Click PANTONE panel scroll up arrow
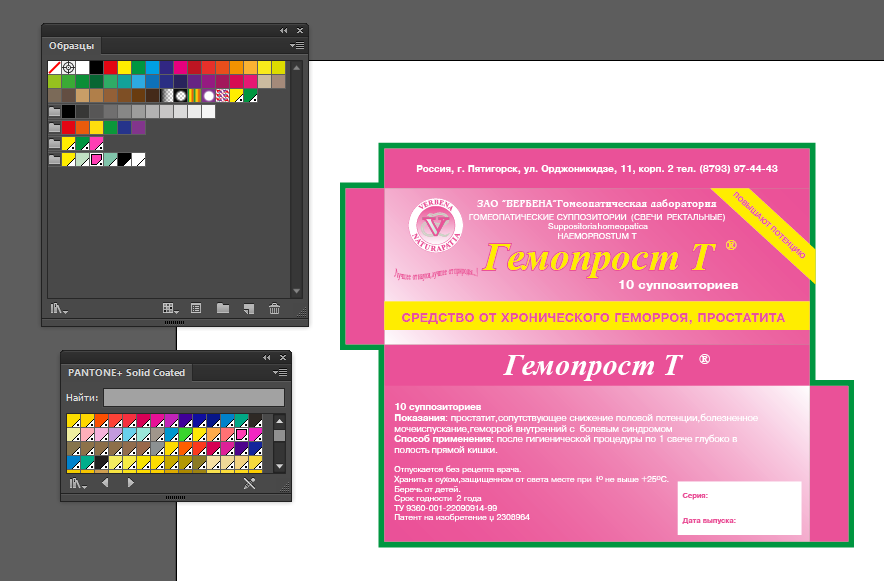 click(279, 421)
